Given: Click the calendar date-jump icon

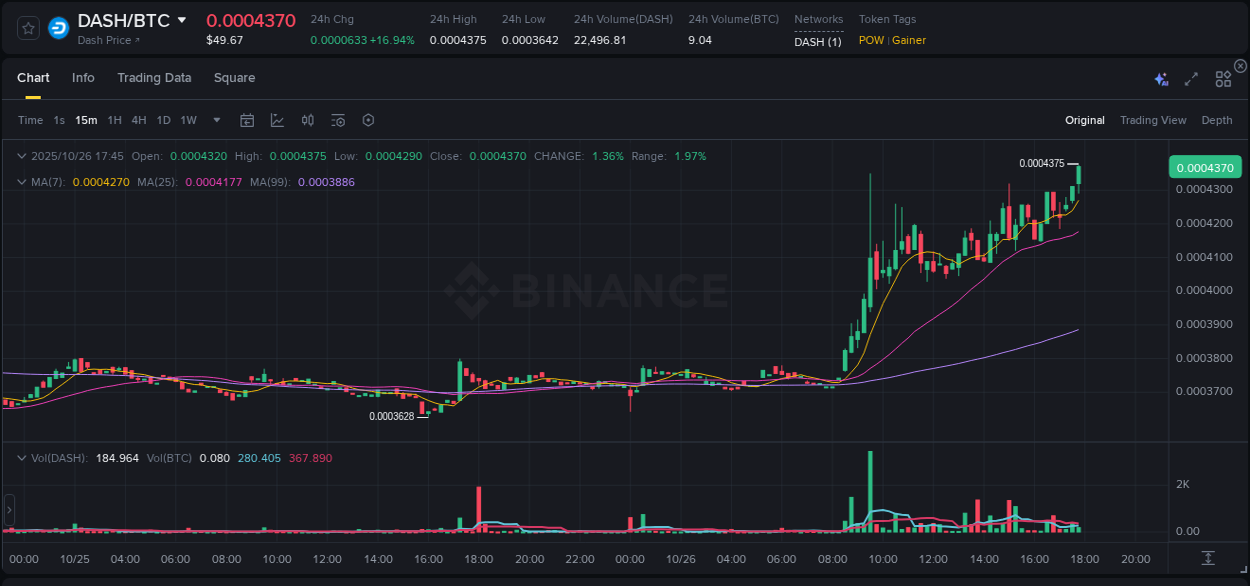Looking at the screenshot, I should 247,120.
